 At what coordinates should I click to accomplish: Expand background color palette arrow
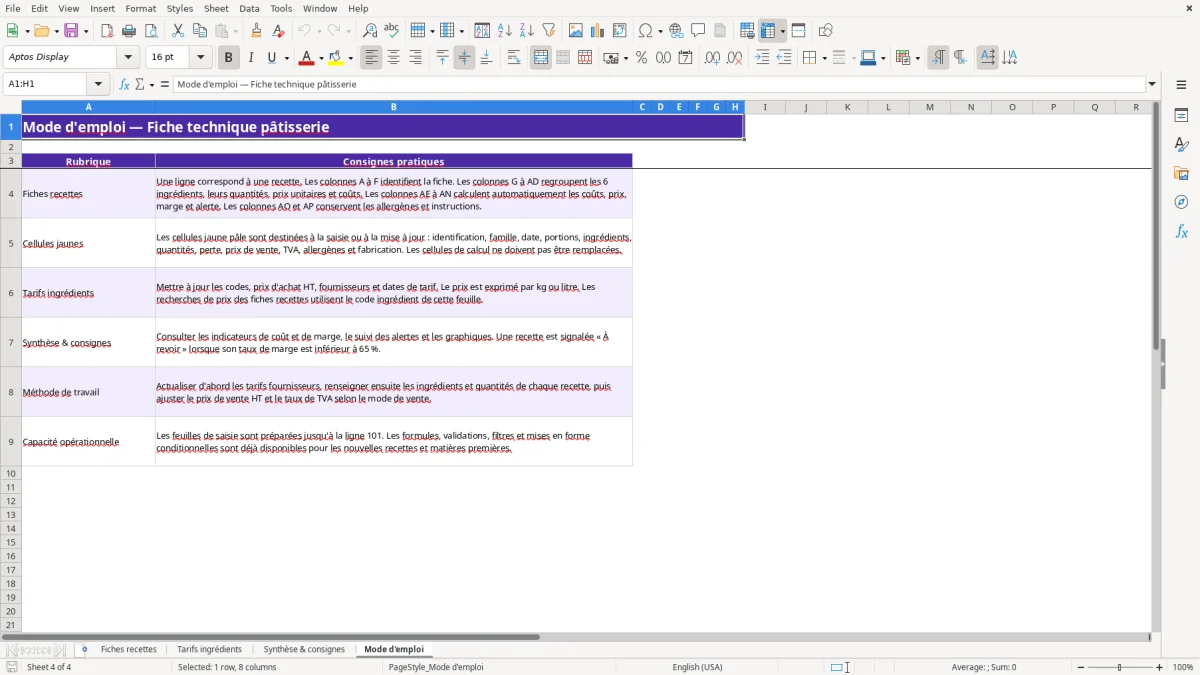(350, 58)
